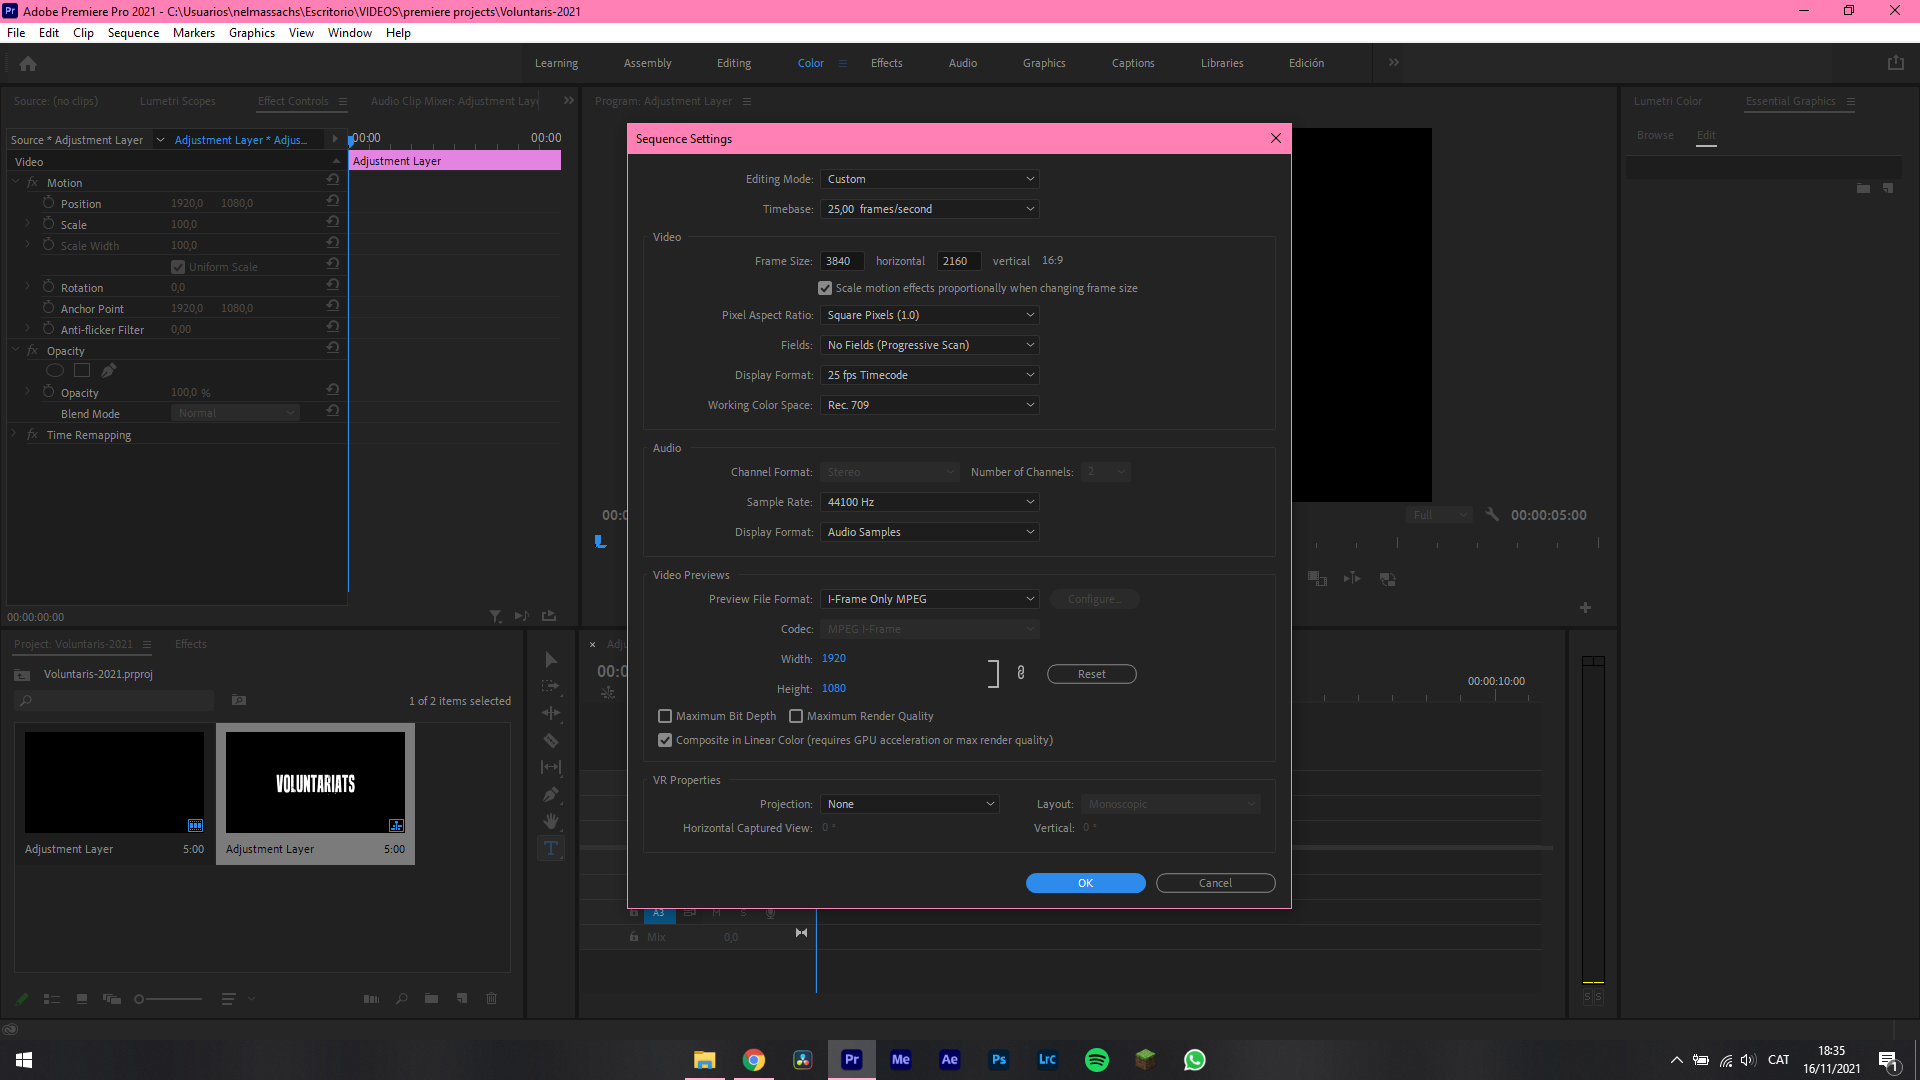This screenshot has height=1080, width=1920.
Task: Open the Find box in the Project panel
Action: 401,998
